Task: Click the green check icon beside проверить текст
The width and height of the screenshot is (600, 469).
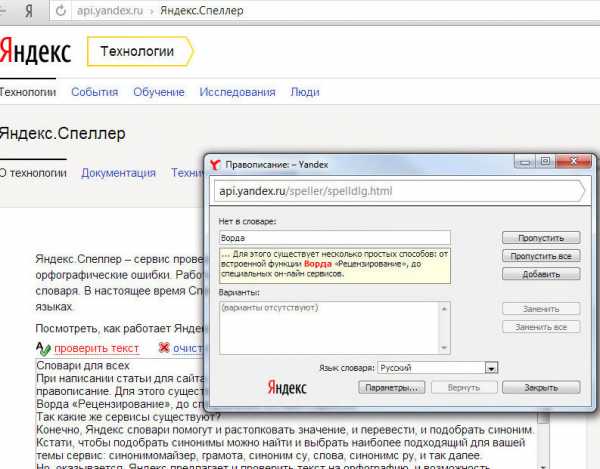Action: pos(43,348)
